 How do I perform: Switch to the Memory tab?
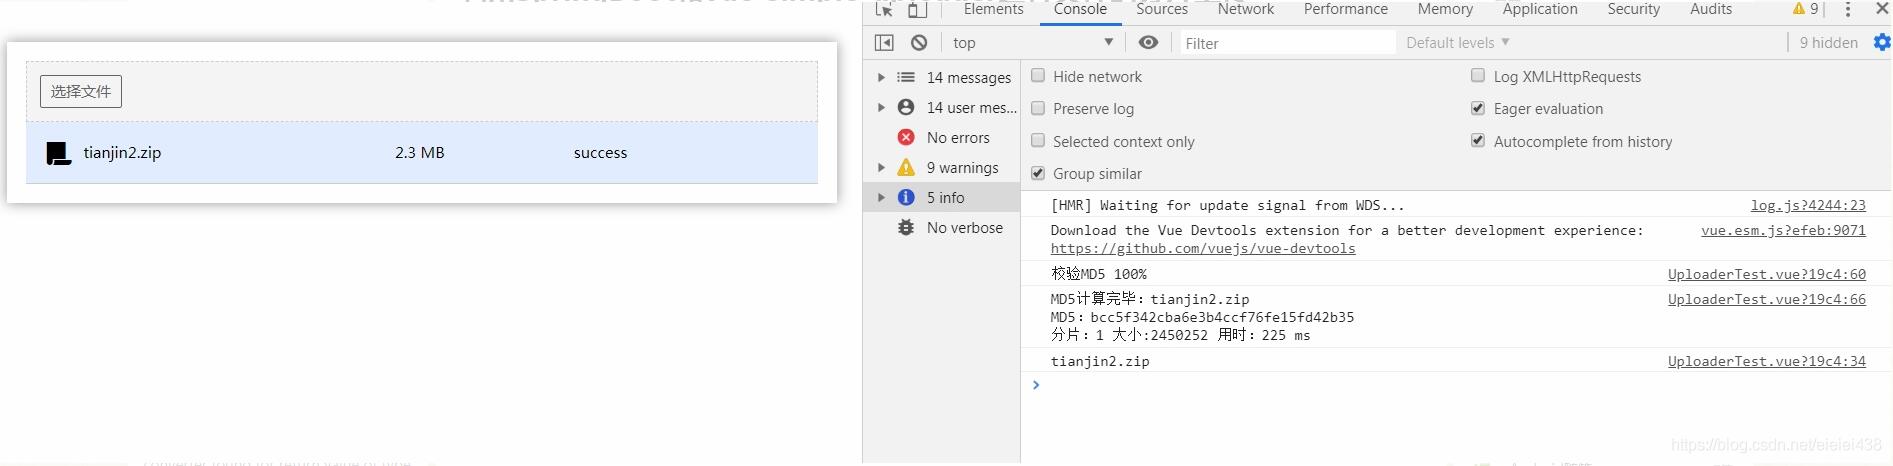pyautogui.click(x=1445, y=9)
